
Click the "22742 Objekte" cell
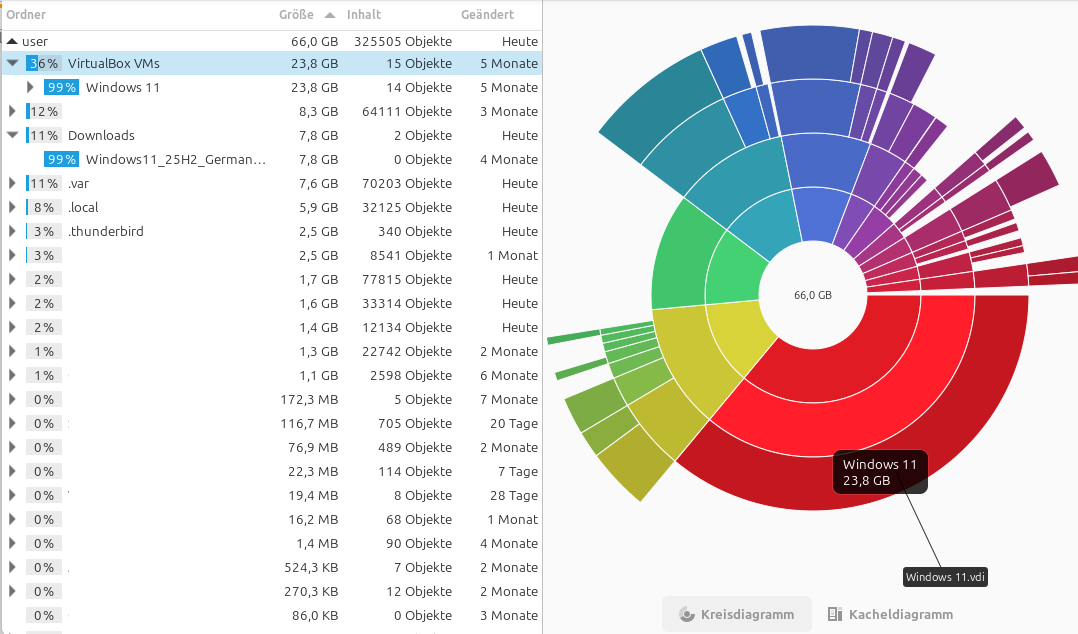tap(407, 351)
